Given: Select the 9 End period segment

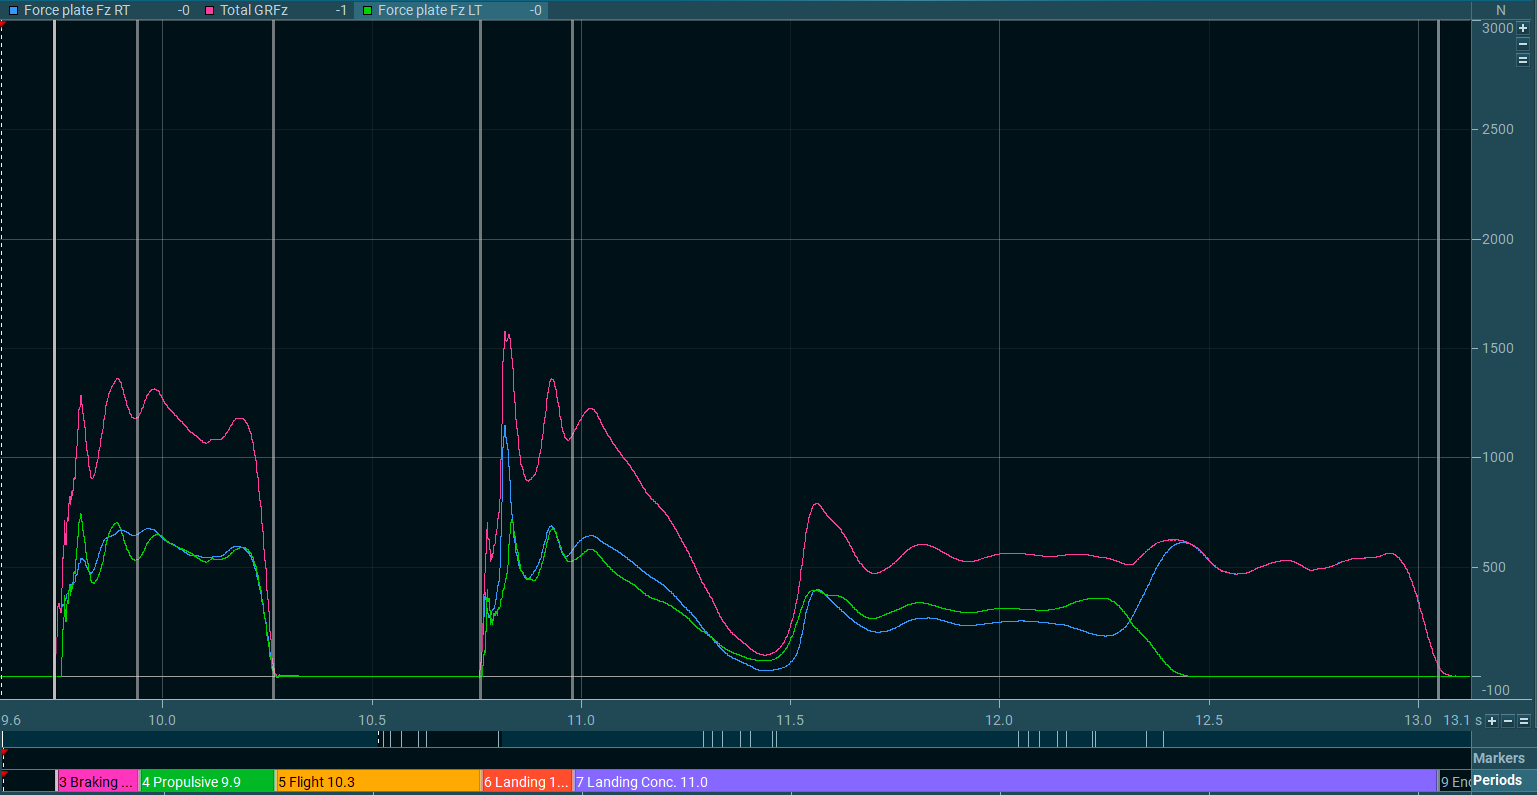Looking at the screenshot, I should (1454, 782).
